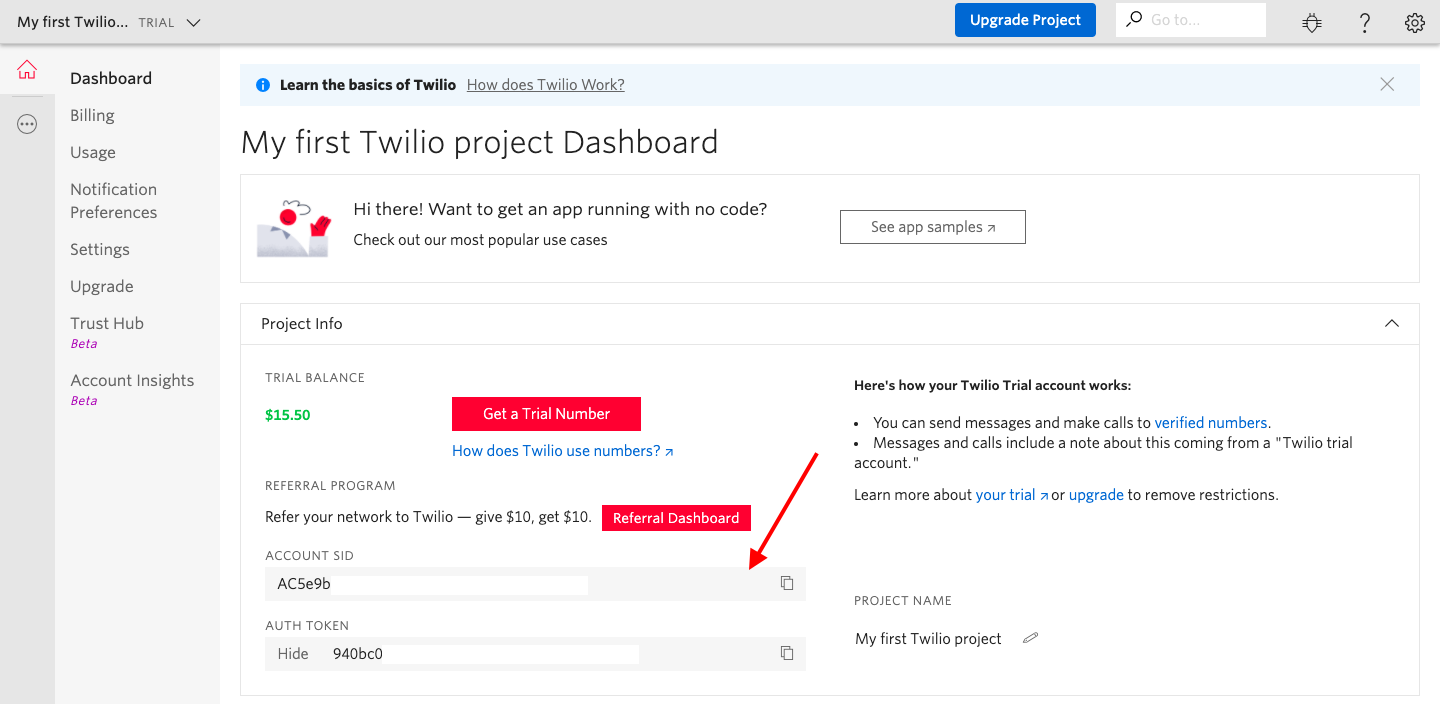Dismiss the Learn the basics of Twilio banner

[1387, 84]
